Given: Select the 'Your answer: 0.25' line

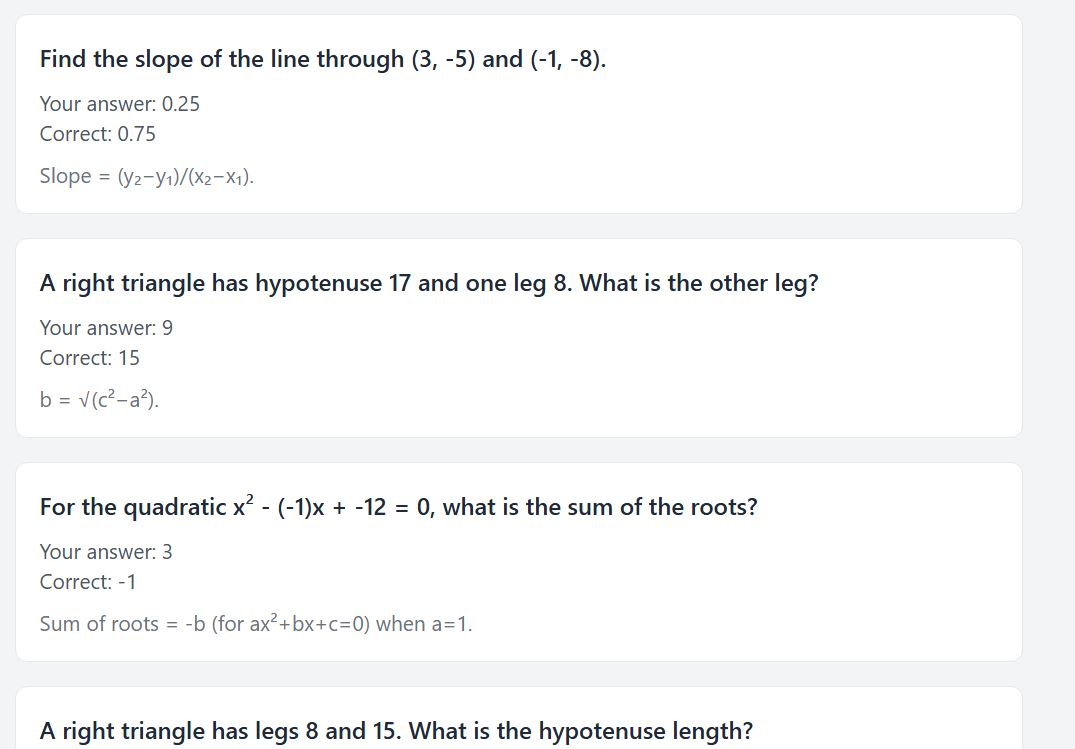Looking at the screenshot, I should click(x=120, y=104).
